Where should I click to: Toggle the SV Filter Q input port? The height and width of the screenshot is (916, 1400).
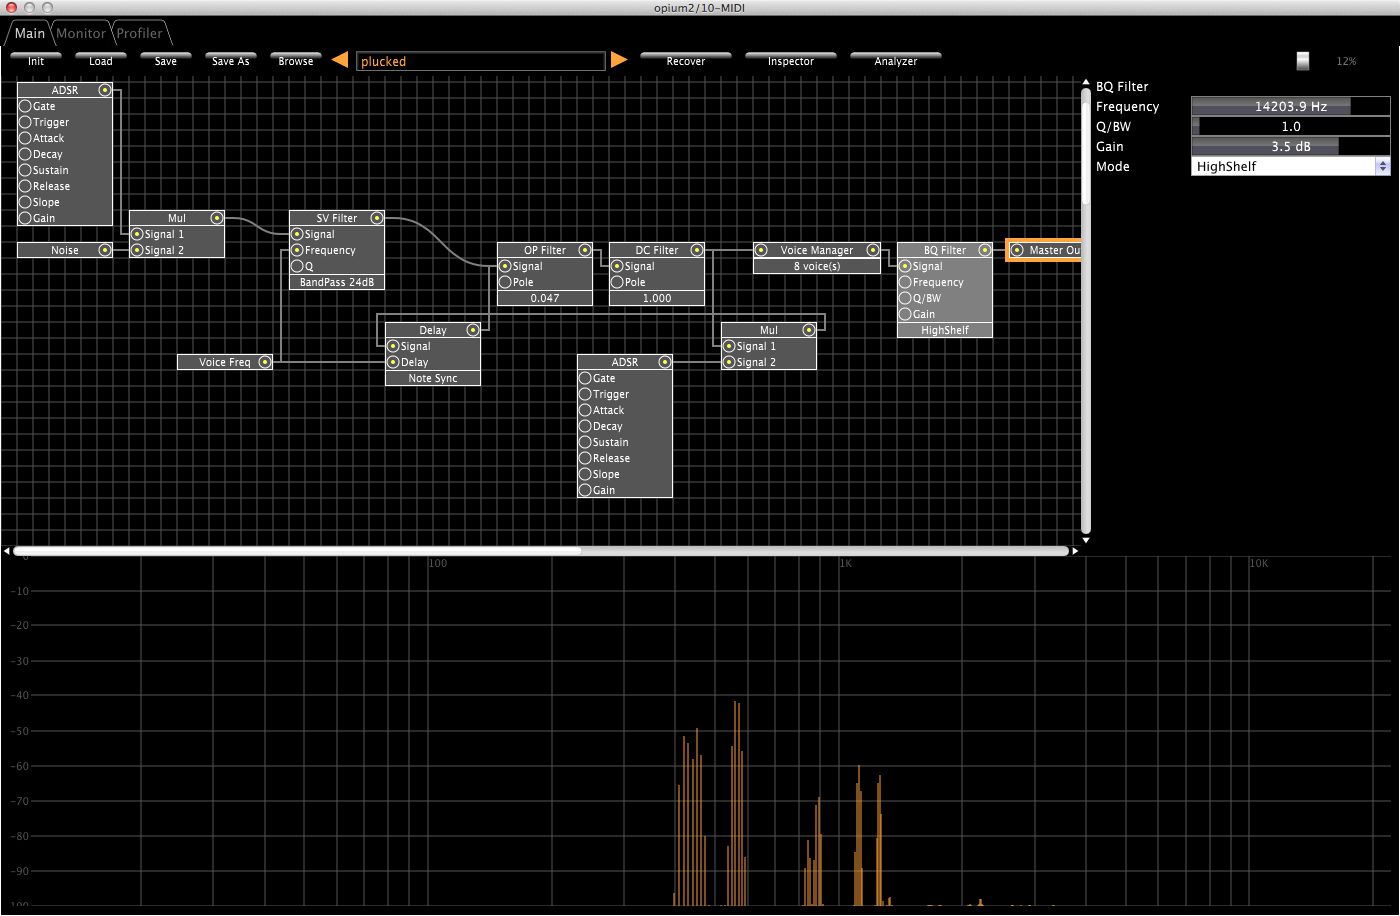297,266
